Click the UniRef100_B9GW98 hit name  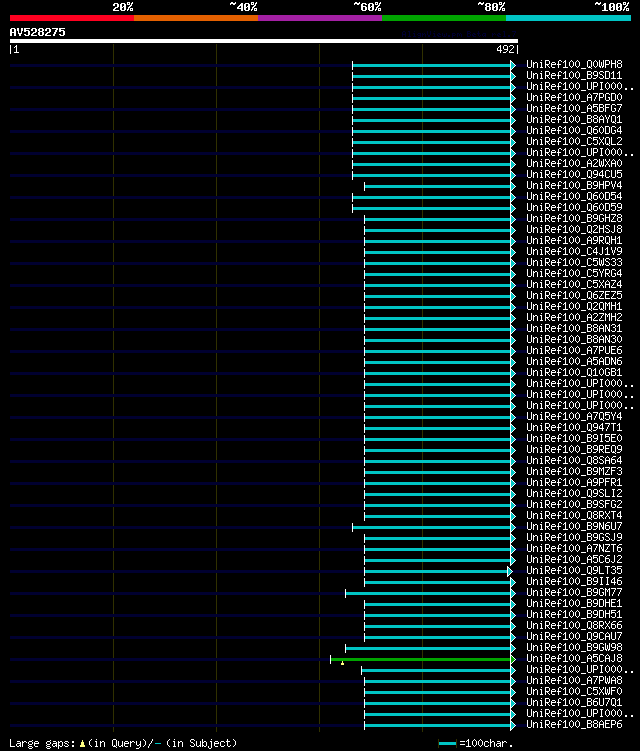[x=574, y=648]
